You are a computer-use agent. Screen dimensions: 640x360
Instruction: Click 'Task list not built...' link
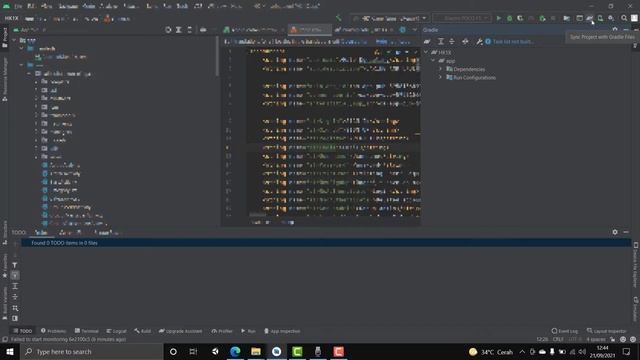513,42
